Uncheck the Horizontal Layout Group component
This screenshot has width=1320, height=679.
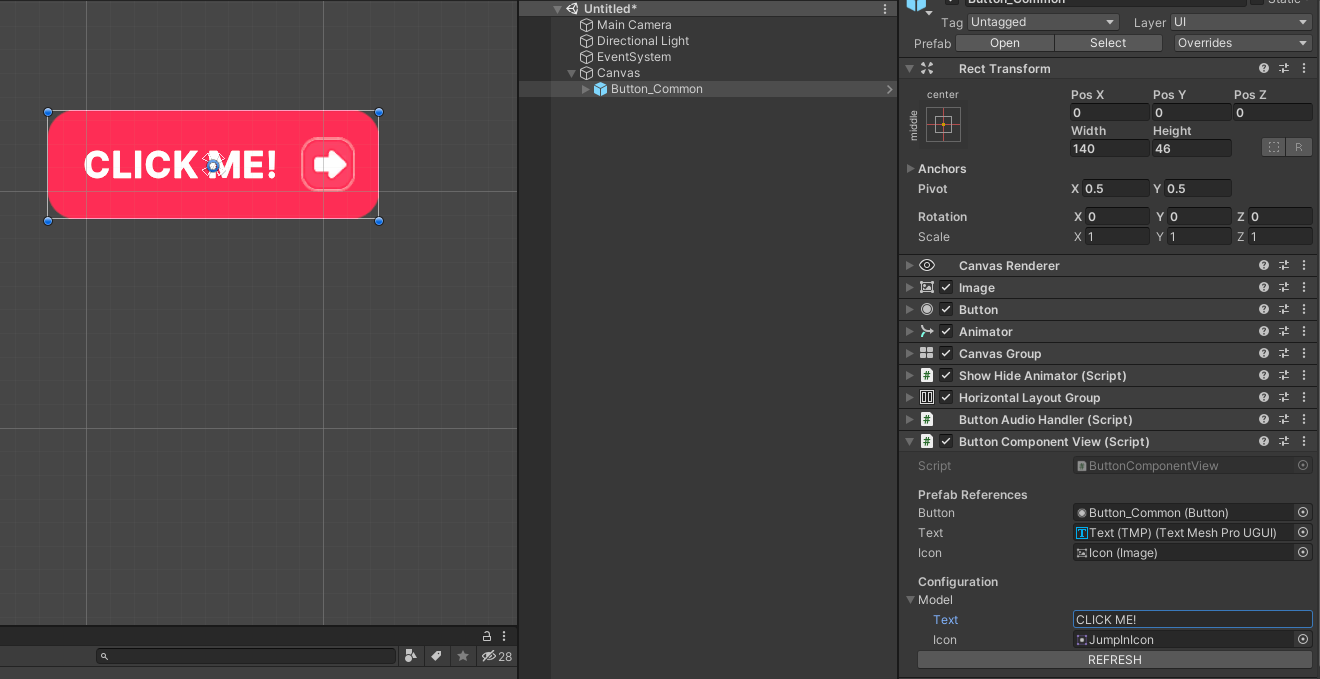(946, 398)
